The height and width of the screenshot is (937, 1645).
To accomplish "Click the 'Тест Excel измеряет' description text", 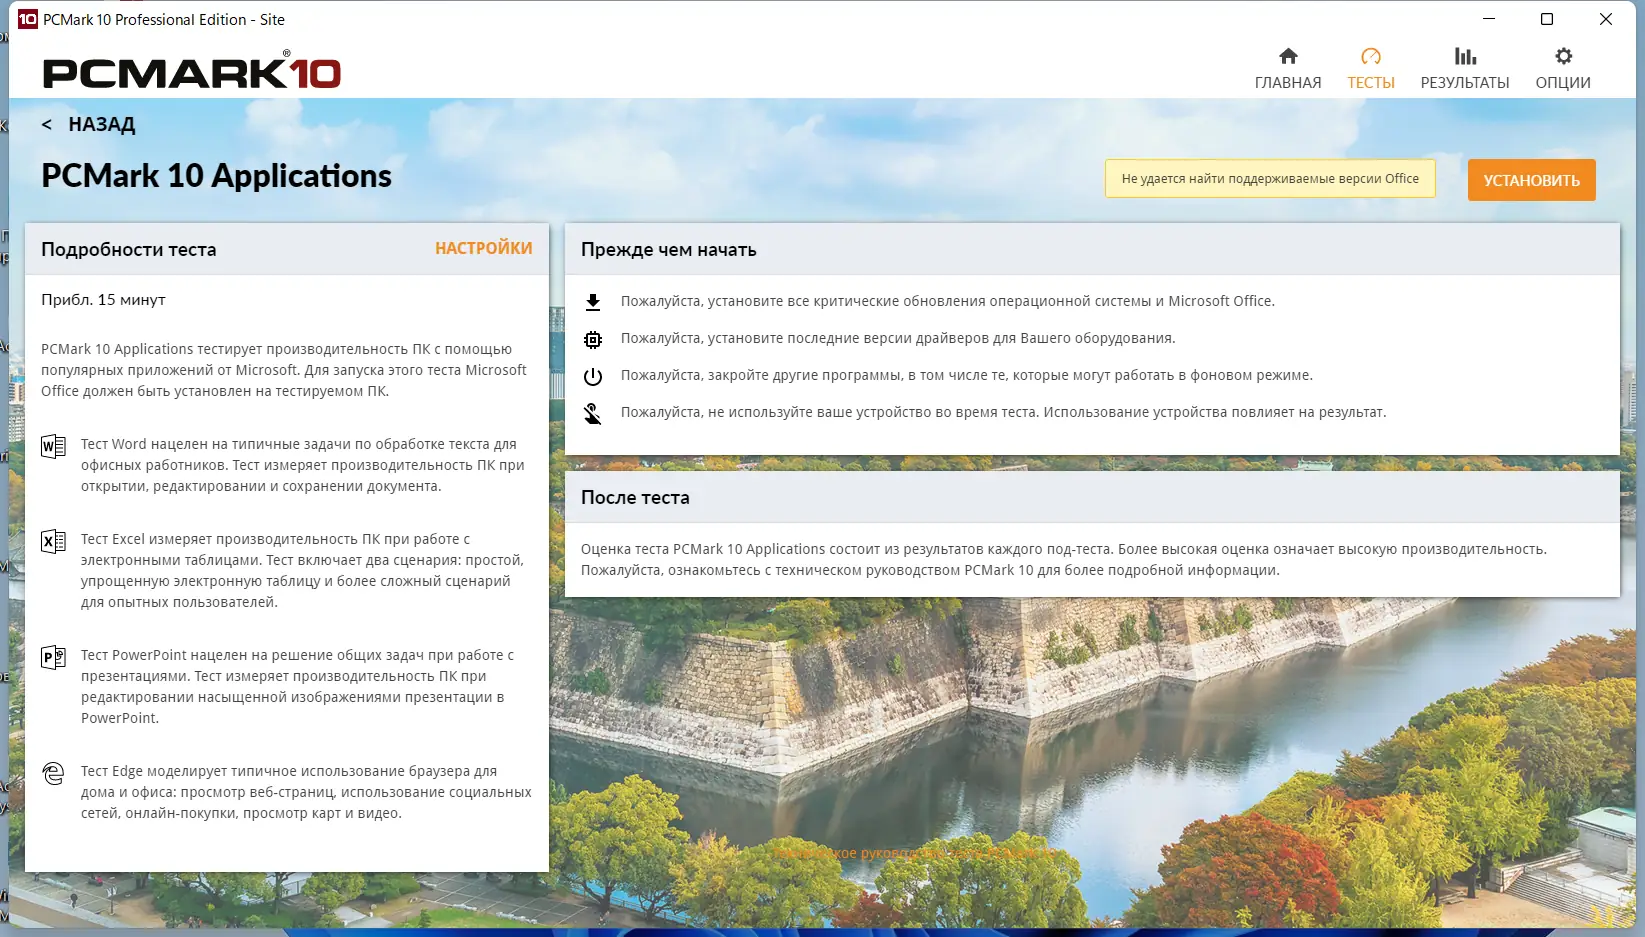I will click(303, 571).
